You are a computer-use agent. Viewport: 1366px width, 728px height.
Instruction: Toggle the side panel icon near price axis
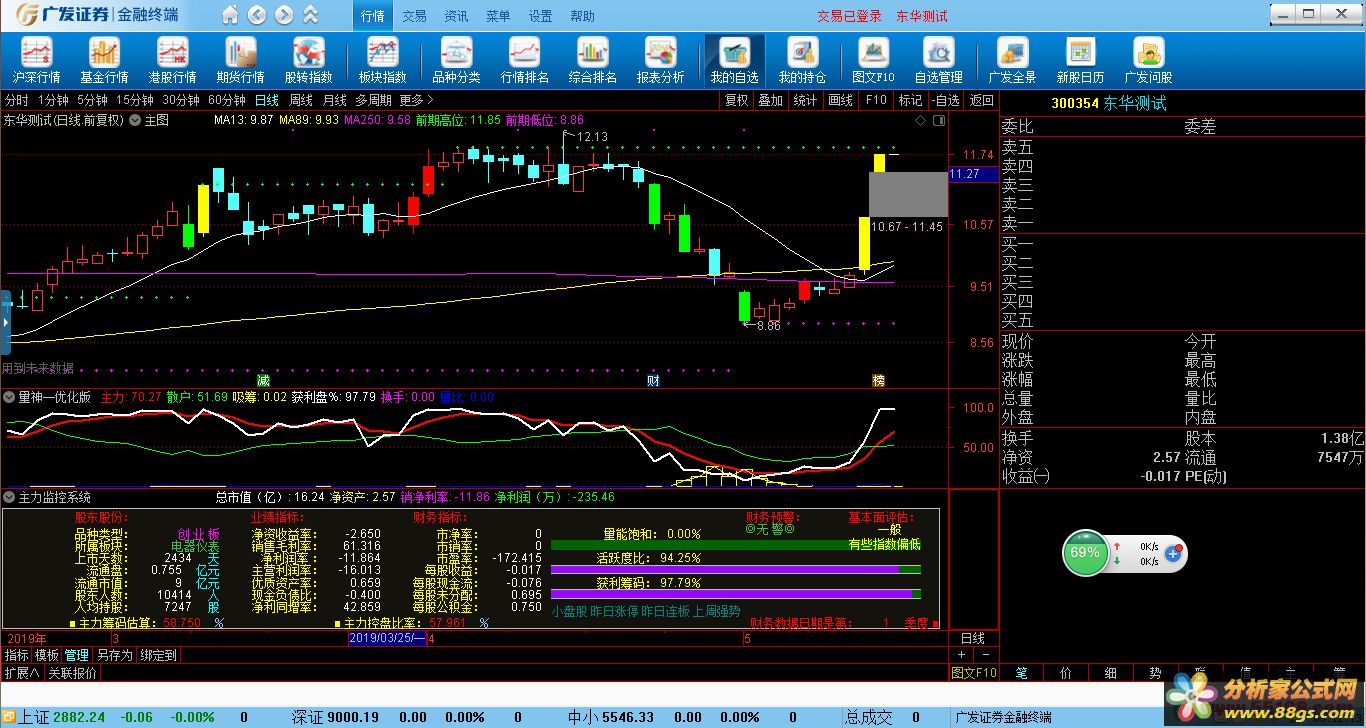pos(938,120)
